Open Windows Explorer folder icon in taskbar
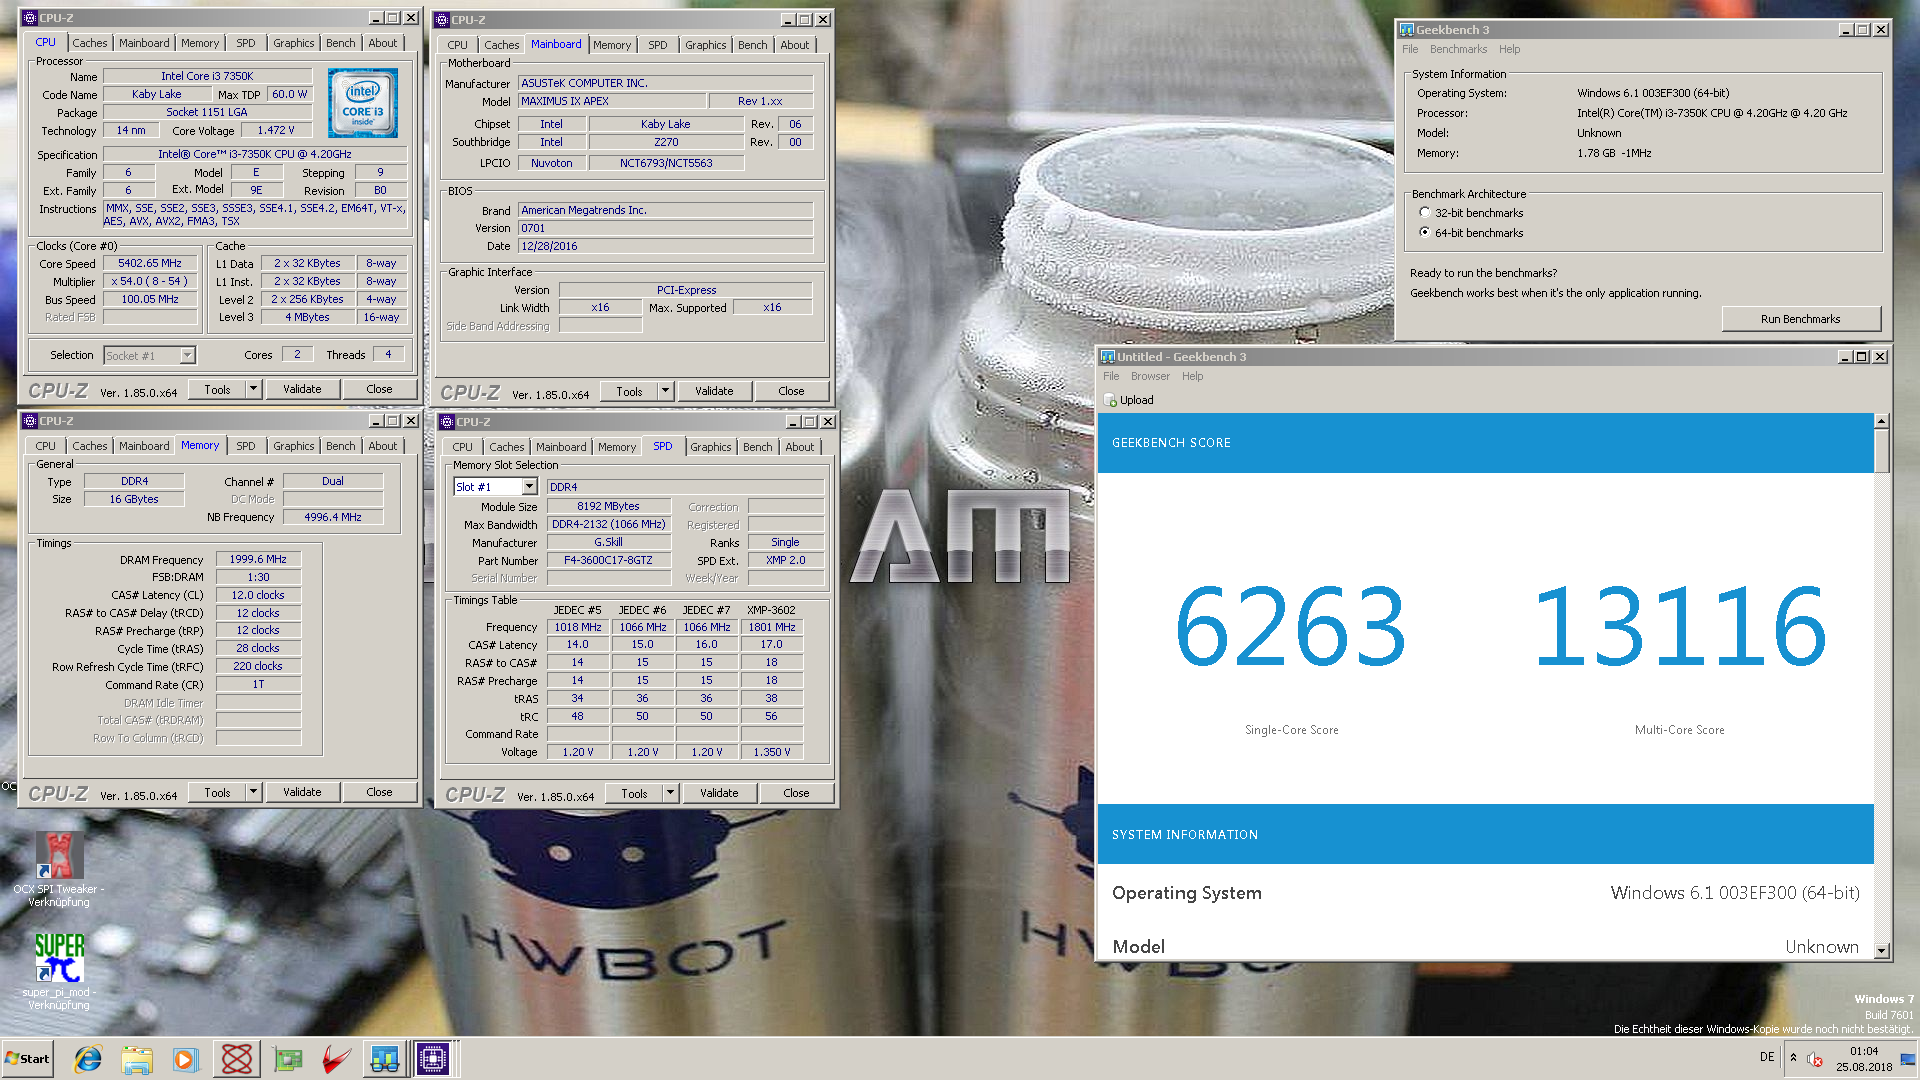The height and width of the screenshot is (1080, 1920). tap(137, 1059)
